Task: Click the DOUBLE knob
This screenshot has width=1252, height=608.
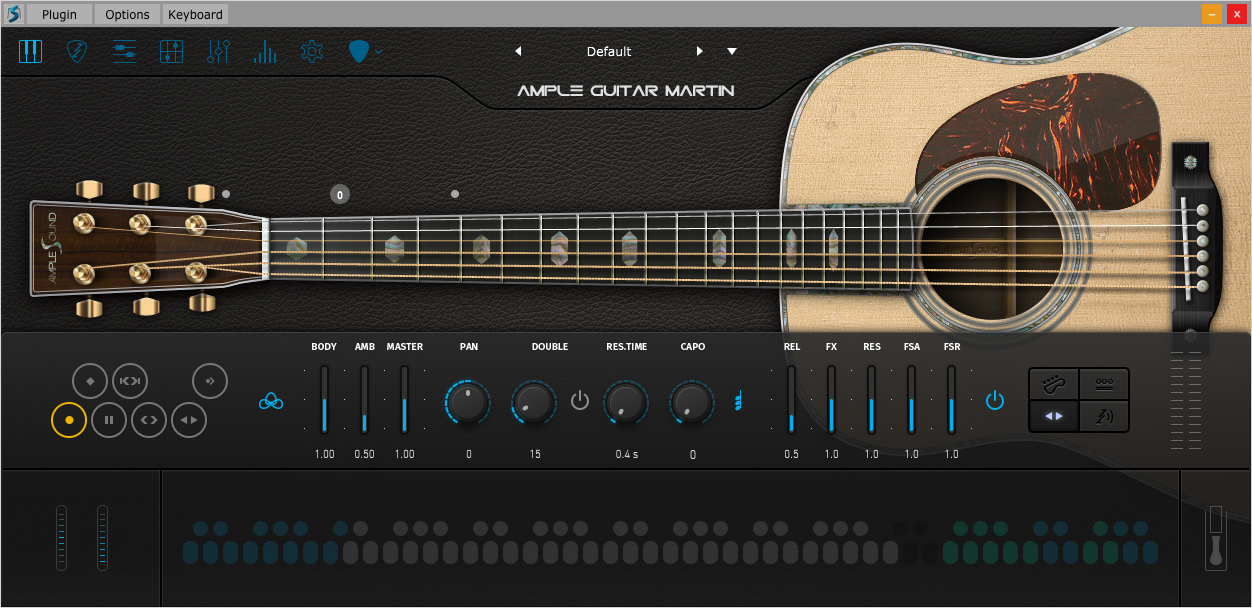Action: point(534,402)
